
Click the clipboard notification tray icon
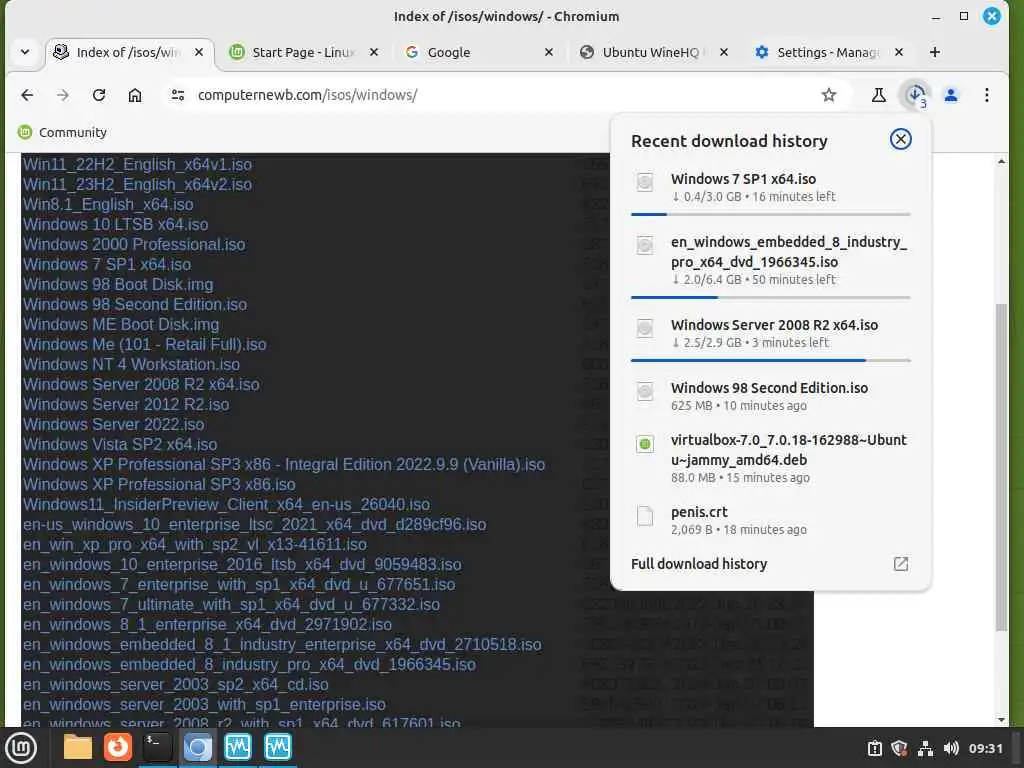tap(874, 748)
